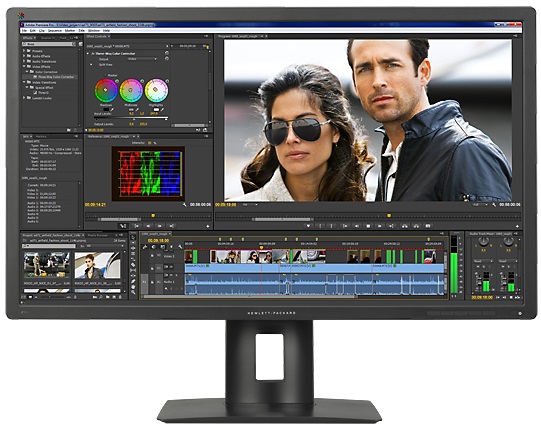Collapse the Video Transitions folder
Screen dimensions: 541x430
pos(24,82)
